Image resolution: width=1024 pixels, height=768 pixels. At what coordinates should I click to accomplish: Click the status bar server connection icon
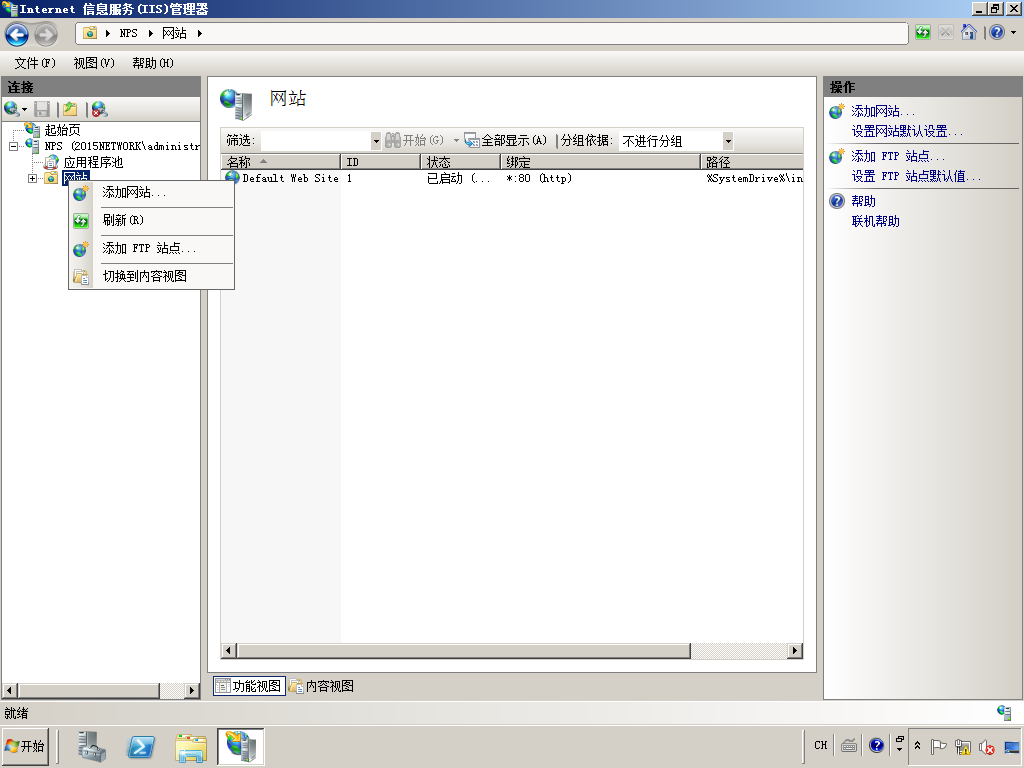(x=1004, y=713)
